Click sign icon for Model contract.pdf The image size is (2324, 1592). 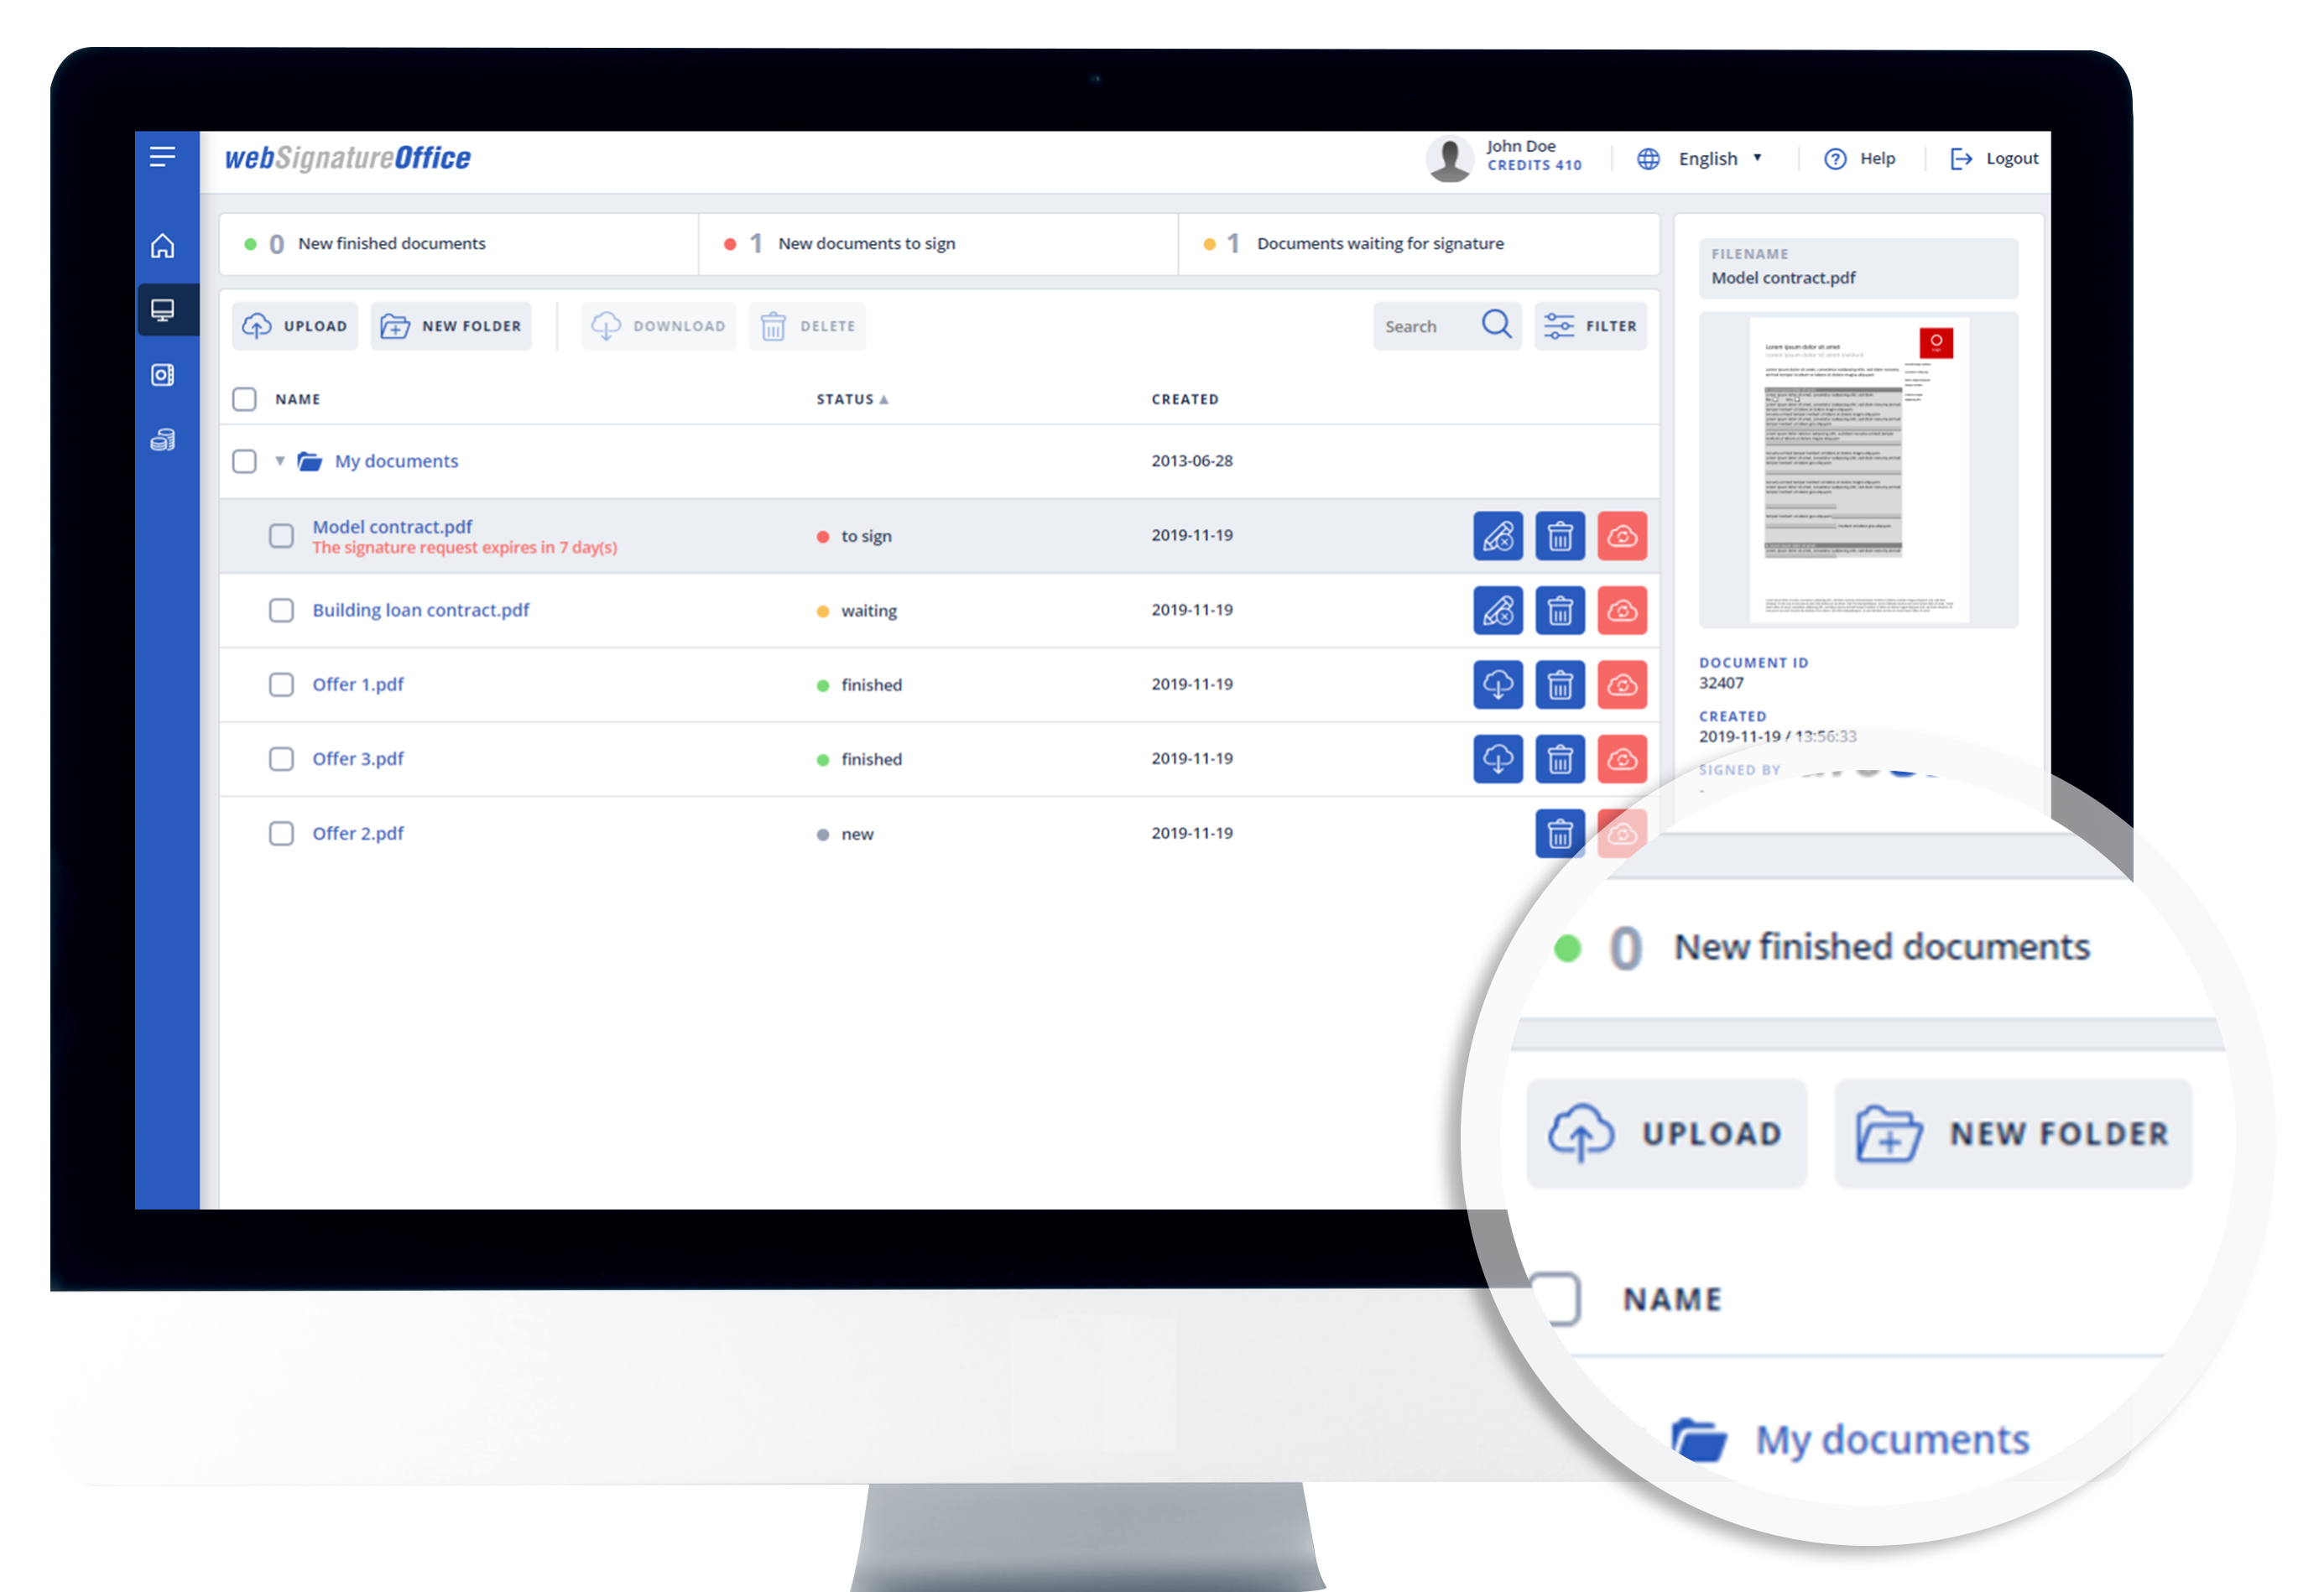pos(1497,536)
